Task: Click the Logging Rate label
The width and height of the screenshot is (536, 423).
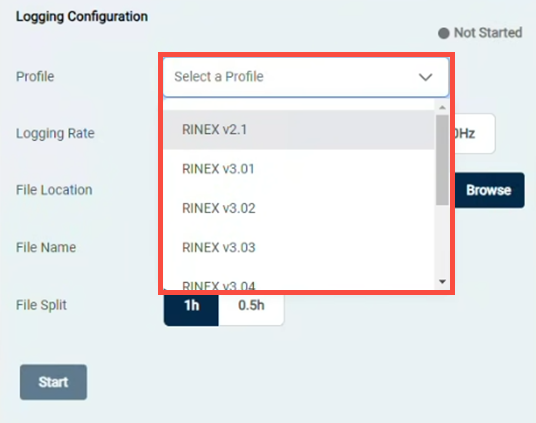Action: pyautogui.click(x=55, y=133)
